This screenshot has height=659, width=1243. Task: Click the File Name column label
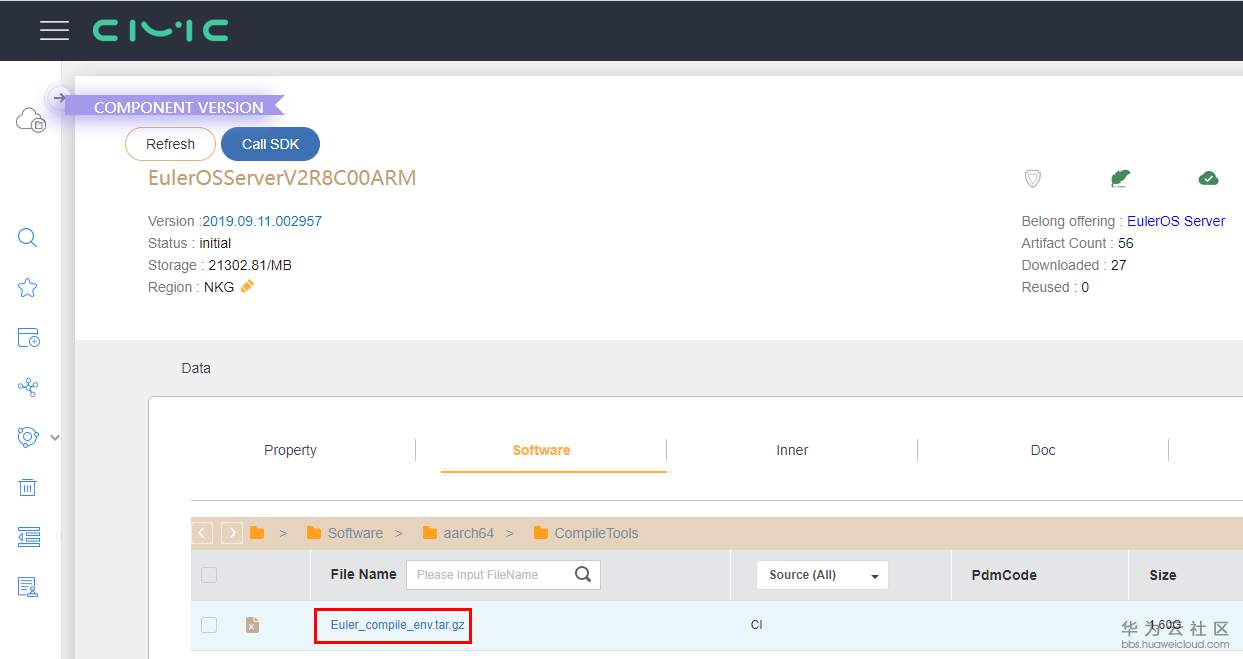[x=363, y=574]
